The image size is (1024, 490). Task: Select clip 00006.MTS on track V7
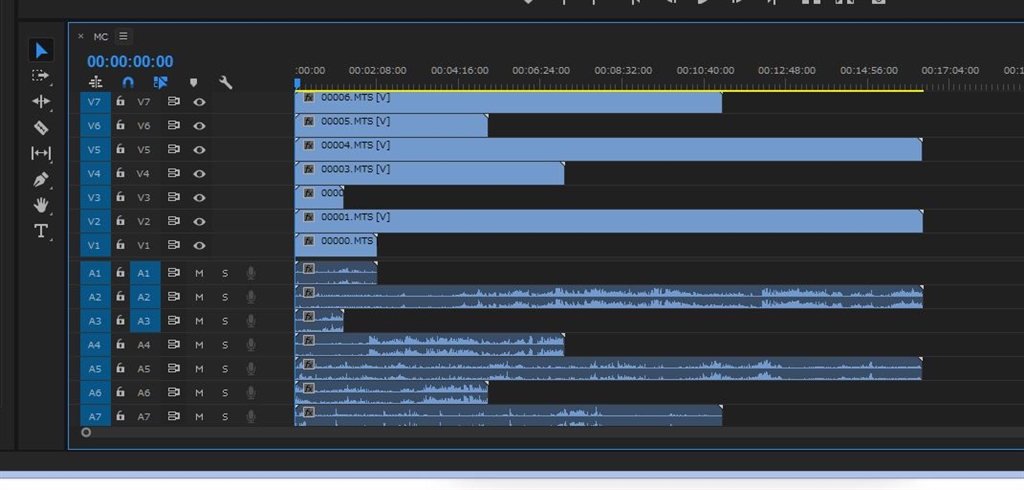pos(508,103)
